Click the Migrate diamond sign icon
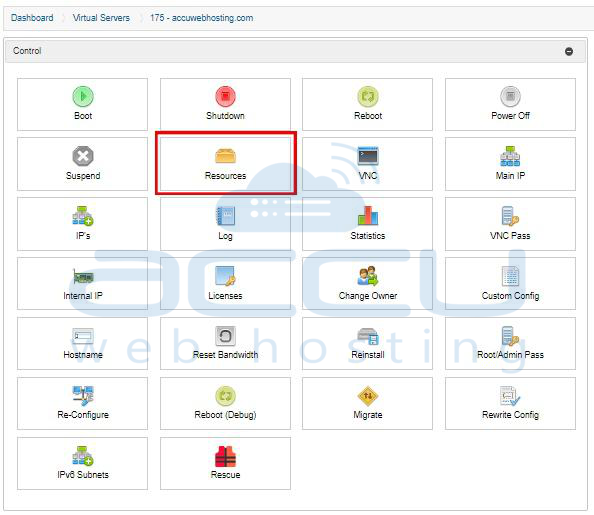This screenshot has width=594, height=515. click(x=368, y=396)
